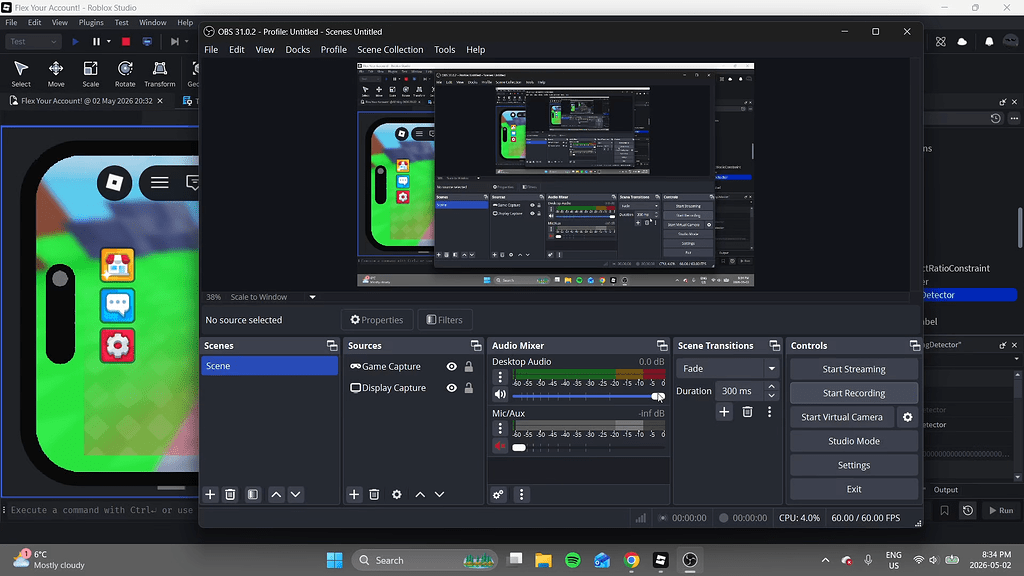Image resolution: width=1024 pixels, height=576 pixels.
Task: Pop out the Sources dock
Action: (x=476, y=345)
